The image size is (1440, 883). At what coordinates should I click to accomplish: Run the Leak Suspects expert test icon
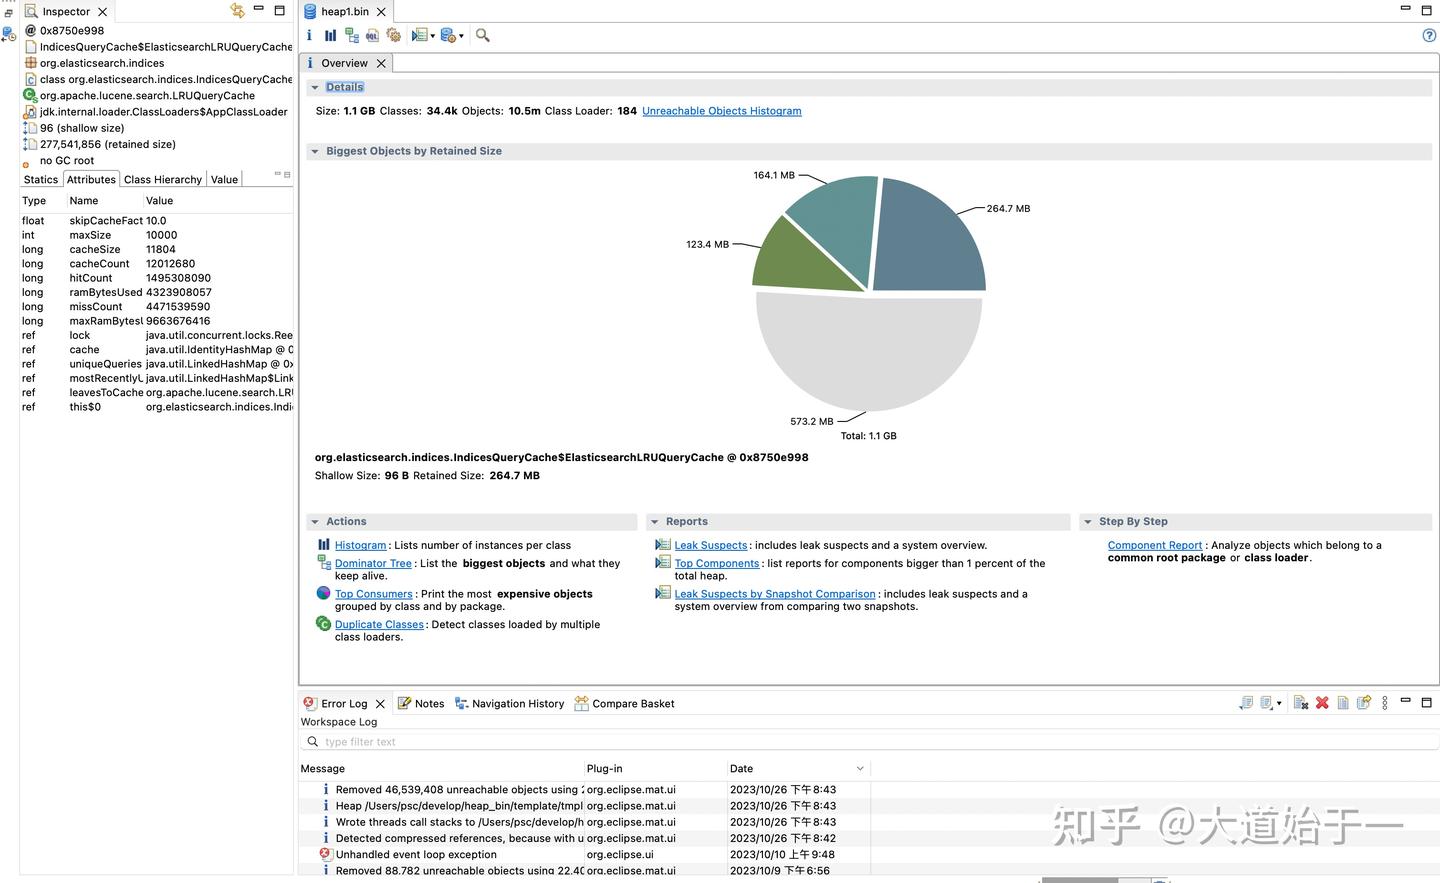pyautogui.click(x=394, y=35)
